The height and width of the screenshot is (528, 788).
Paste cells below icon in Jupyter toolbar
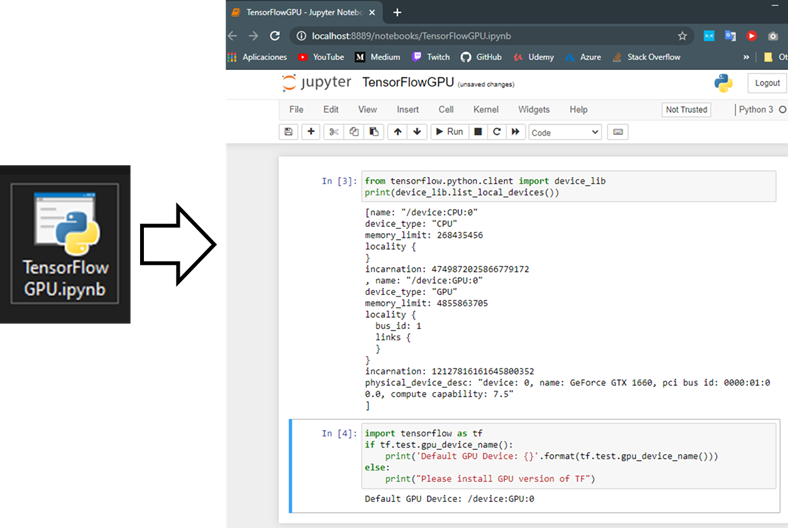[x=374, y=132]
